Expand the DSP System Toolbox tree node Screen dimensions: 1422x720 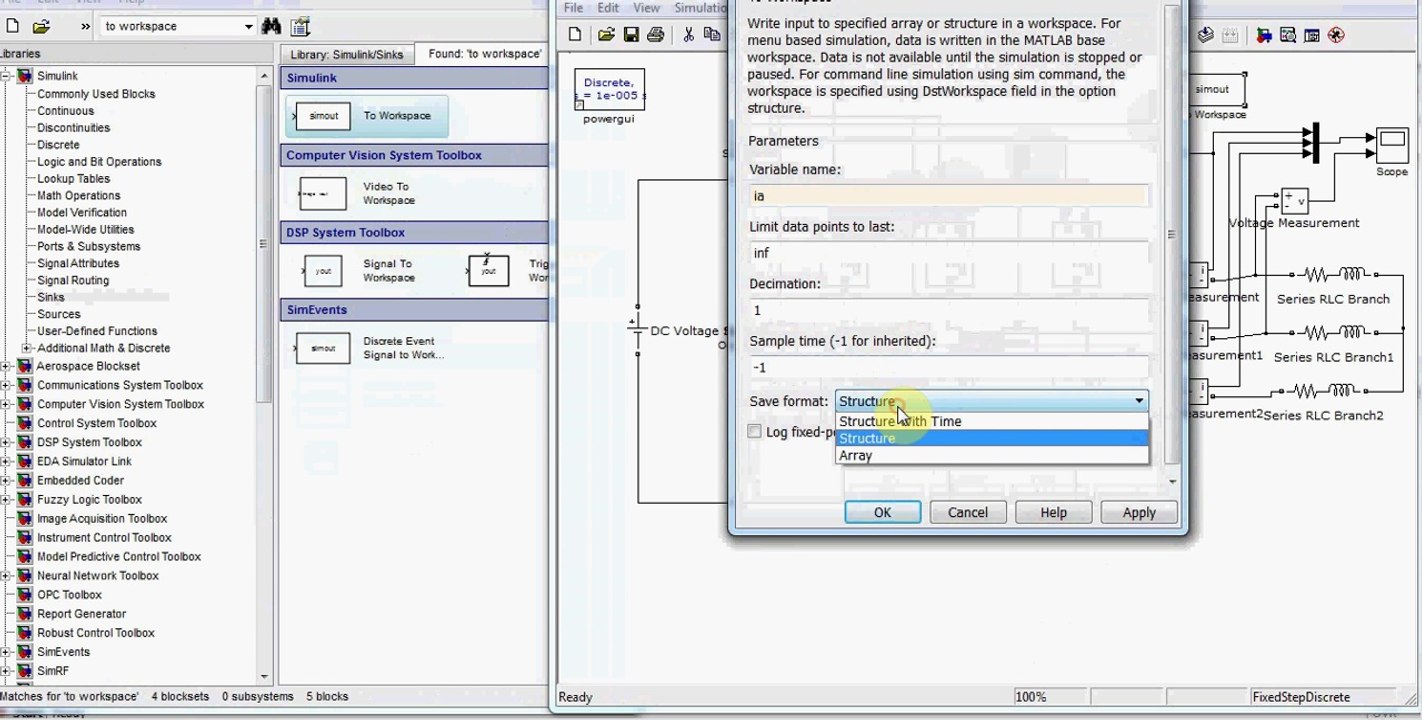pyautogui.click(x=6, y=442)
